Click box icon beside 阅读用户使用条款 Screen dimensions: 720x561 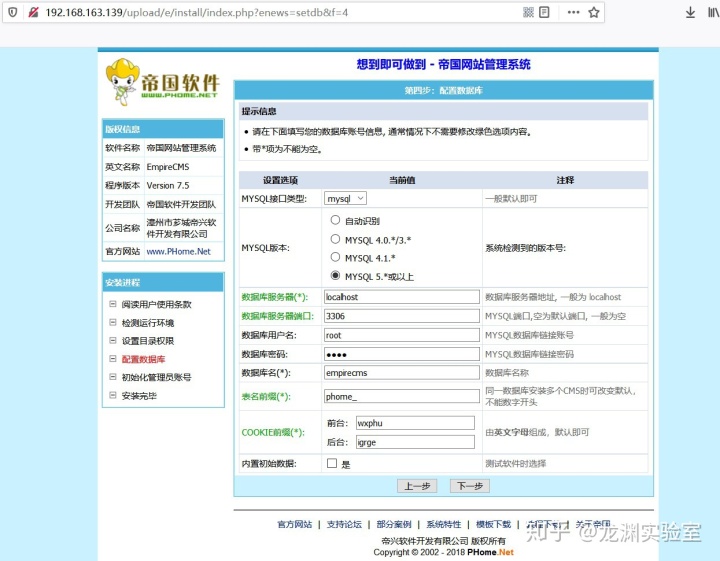pos(112,304)
